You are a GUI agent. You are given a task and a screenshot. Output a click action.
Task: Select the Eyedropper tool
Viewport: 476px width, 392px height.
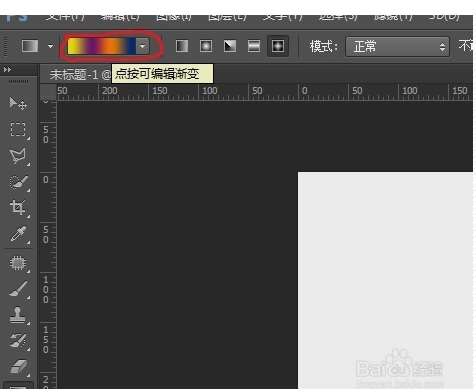click(18, 234)
